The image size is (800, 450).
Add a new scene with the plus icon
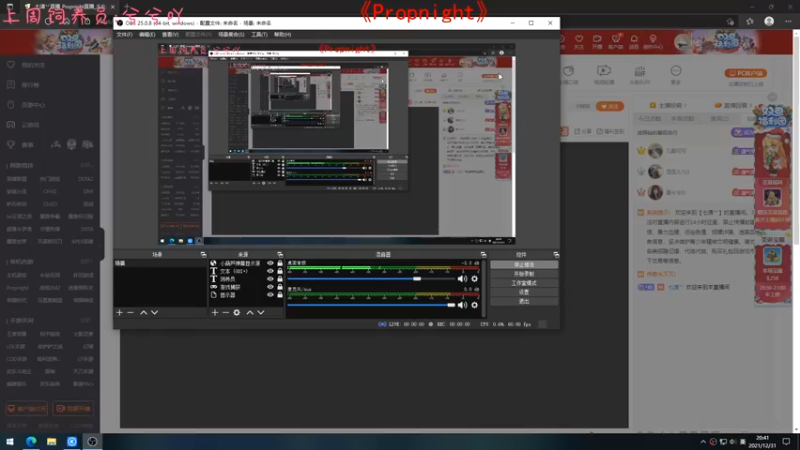119,312
